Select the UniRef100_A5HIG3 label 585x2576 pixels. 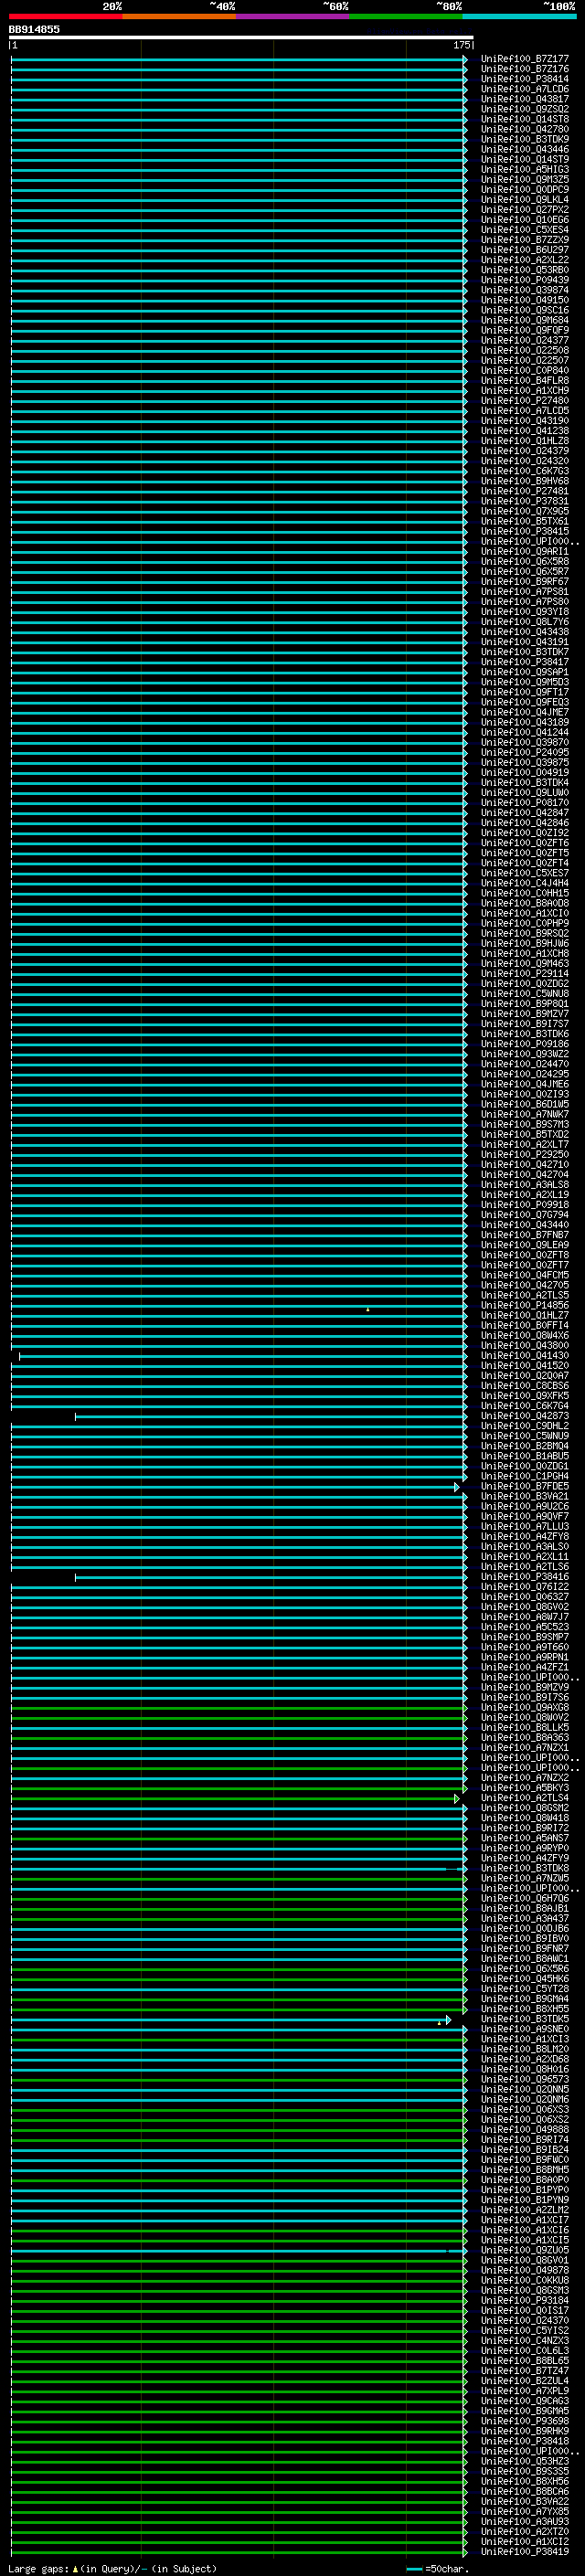[x=525, y=170]
